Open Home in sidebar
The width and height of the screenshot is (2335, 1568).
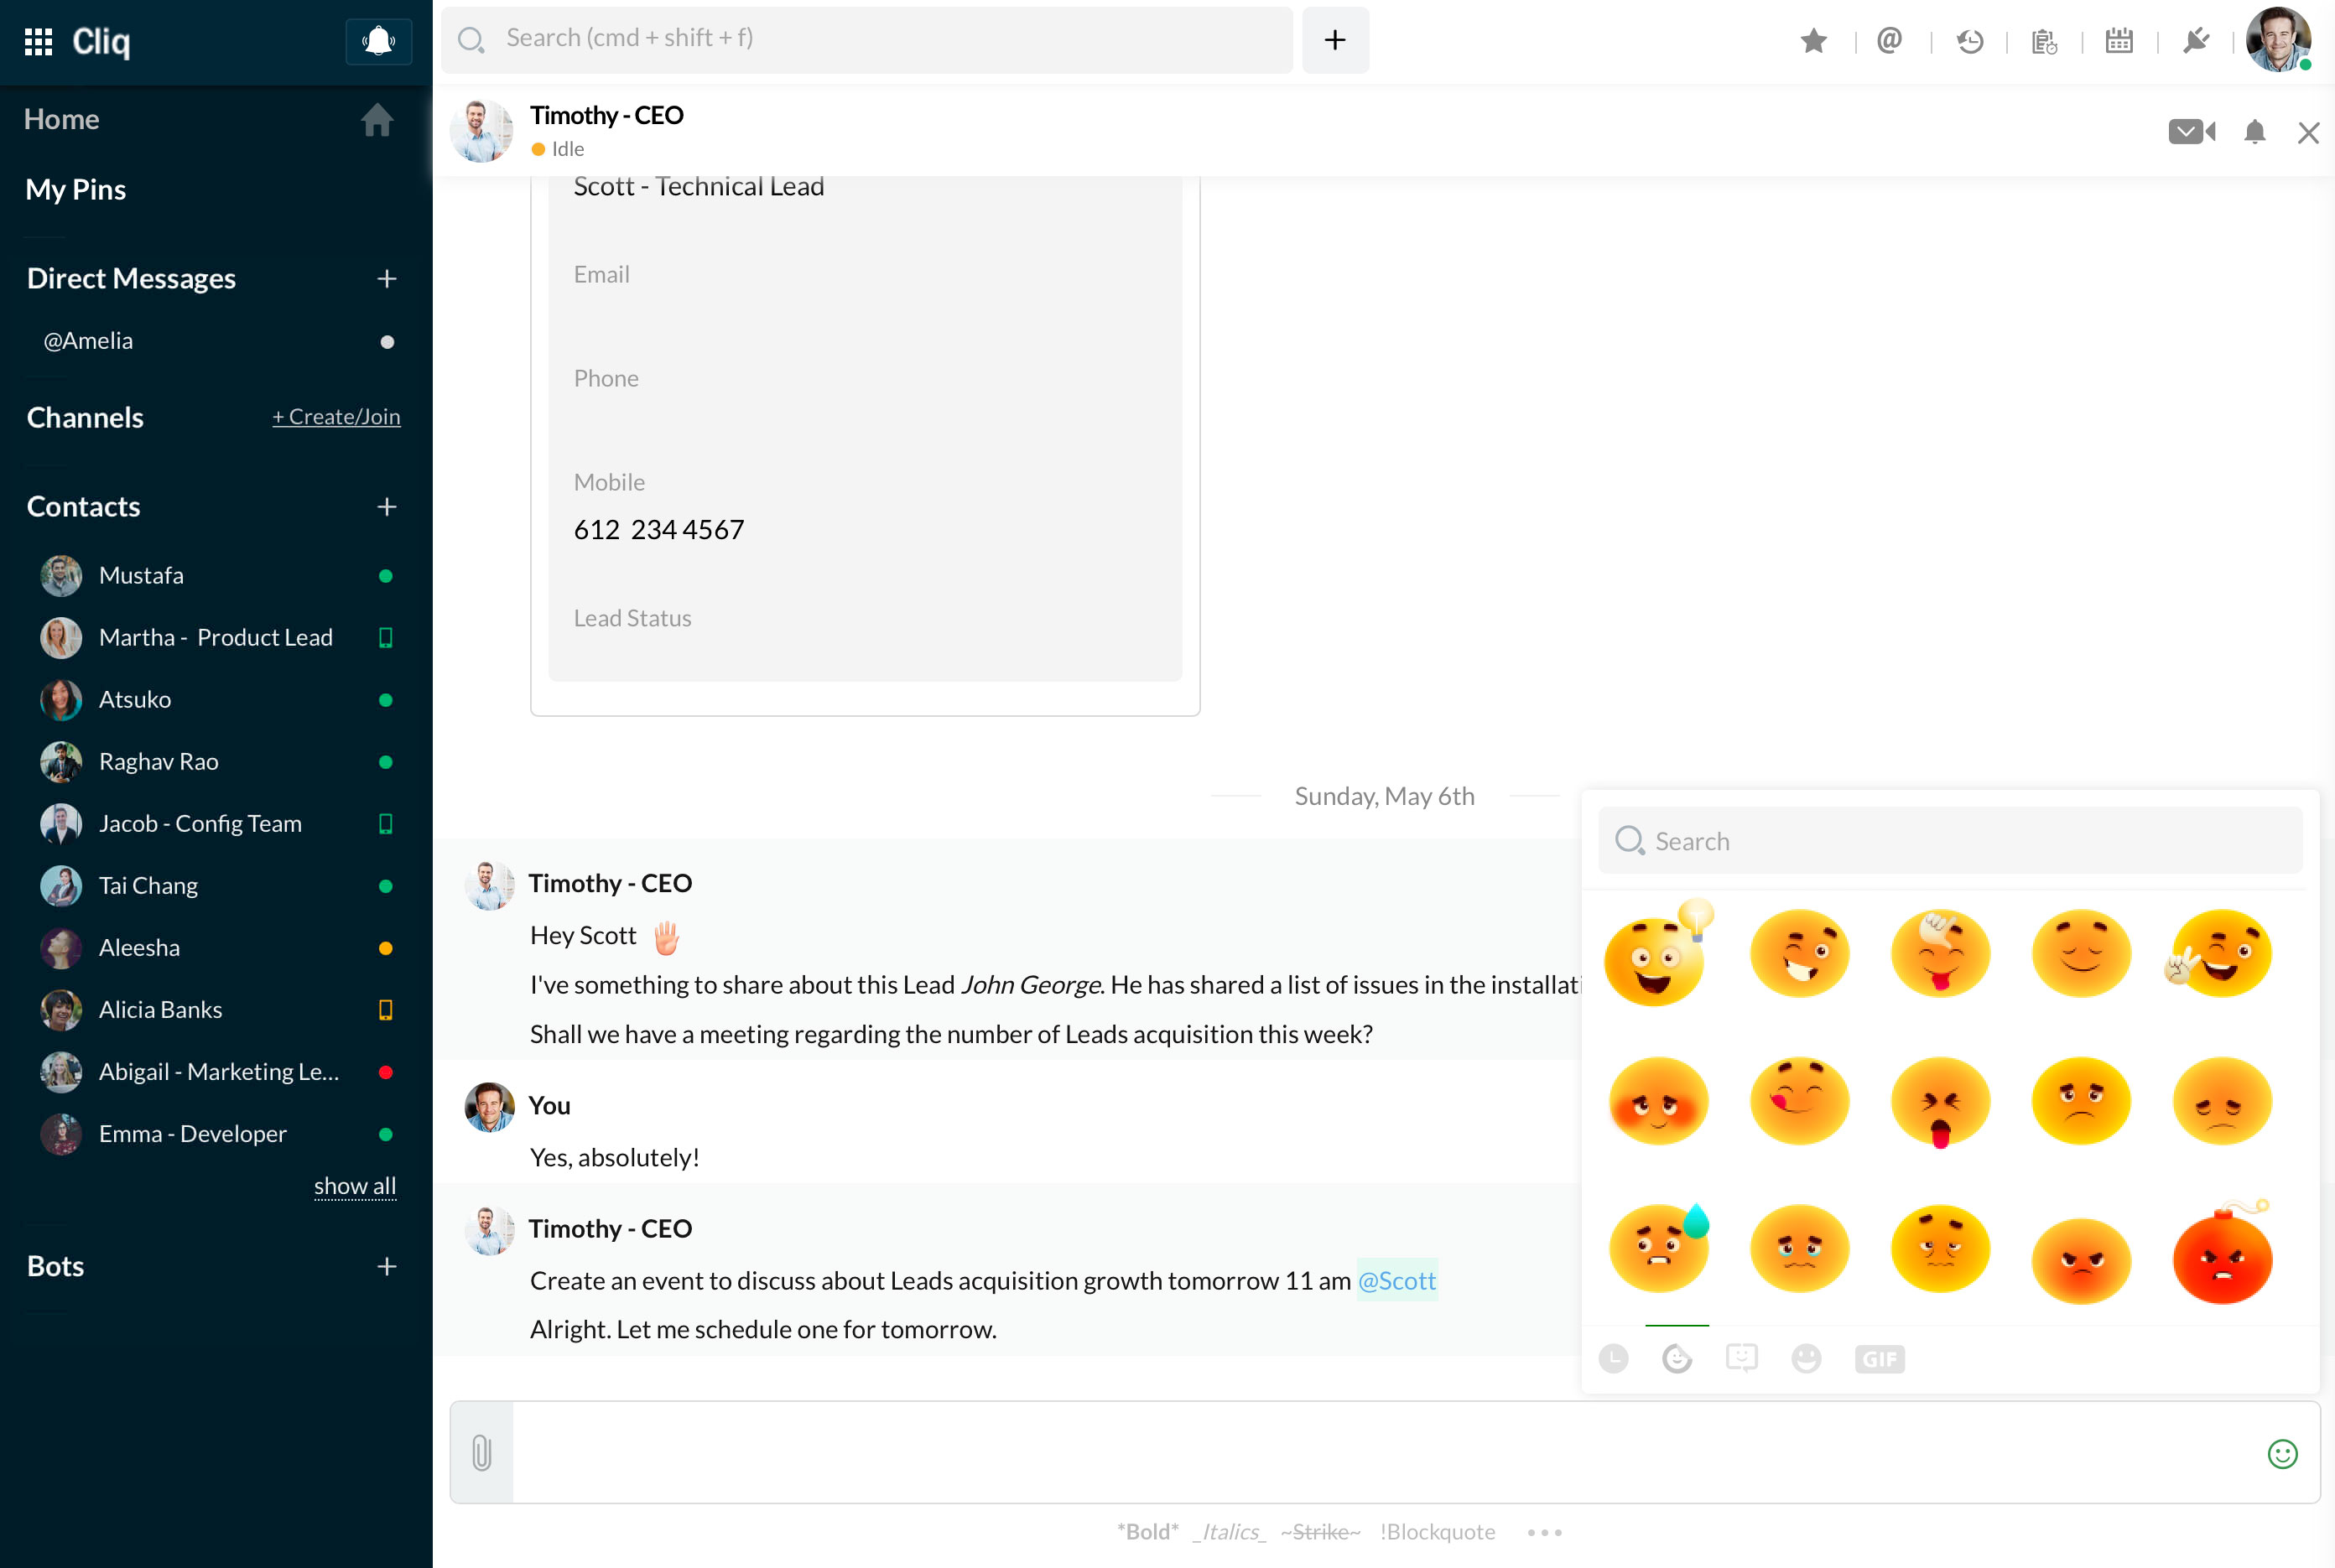point(61,119)
